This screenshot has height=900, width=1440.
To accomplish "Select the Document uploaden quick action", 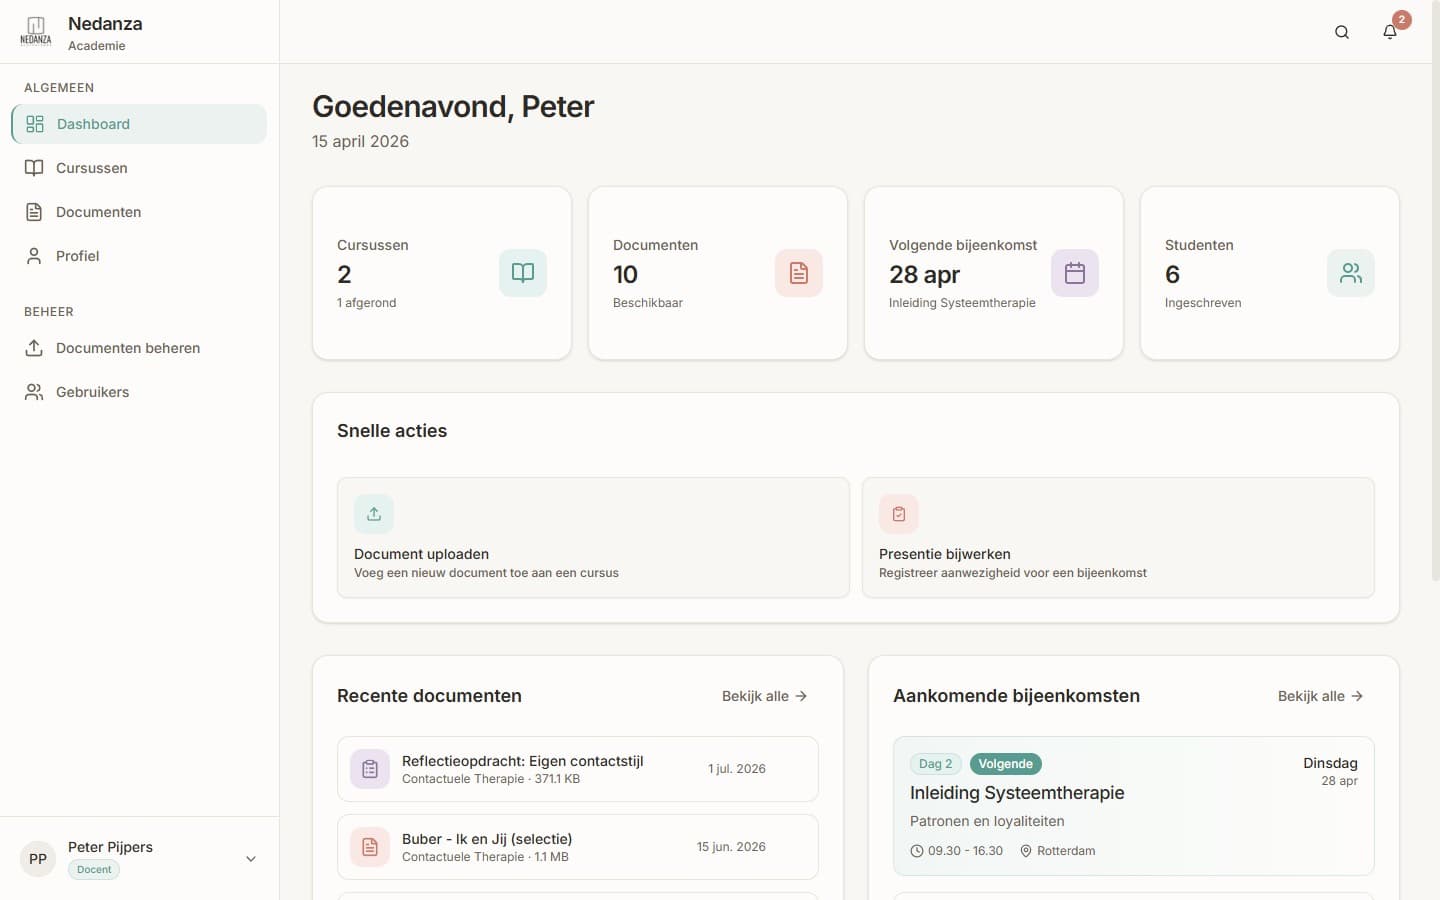I will pyautogui.click(x=593, y=538).
